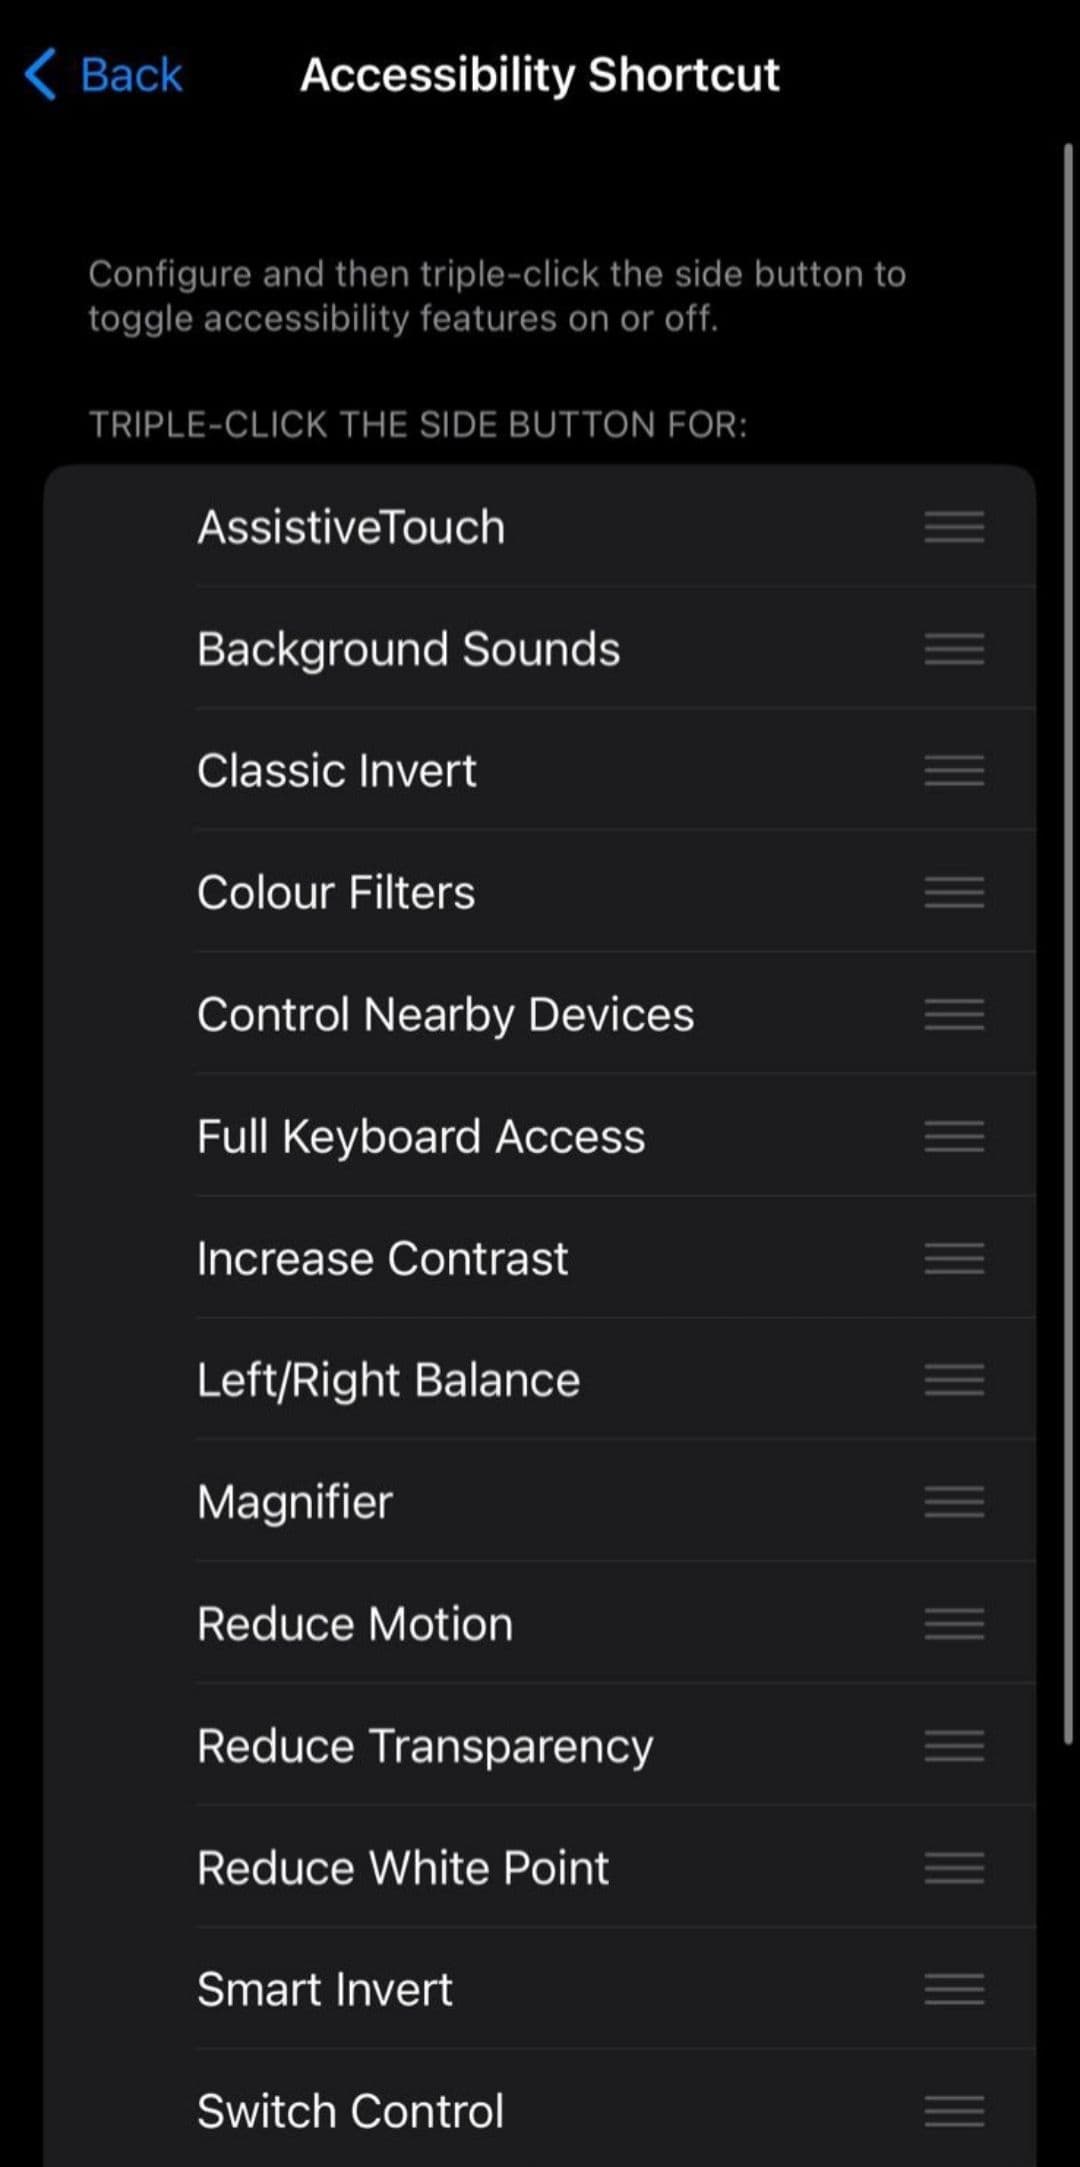Toggle Increase Contrast shortcut option
Image resolution: width=1080 pixels, height=2167 pixels.
[x=382, y=1258]
